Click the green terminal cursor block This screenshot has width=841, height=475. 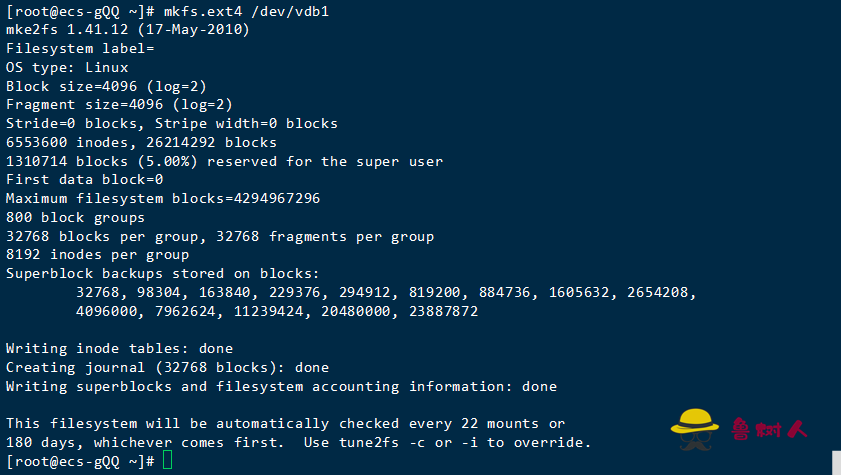click(167, 461)
